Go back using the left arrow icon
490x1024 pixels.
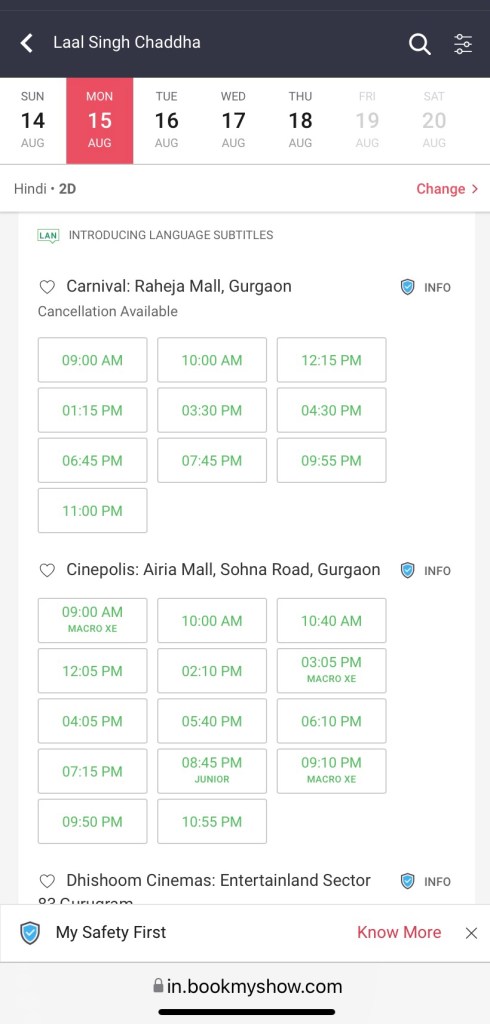tap(26, 43)
